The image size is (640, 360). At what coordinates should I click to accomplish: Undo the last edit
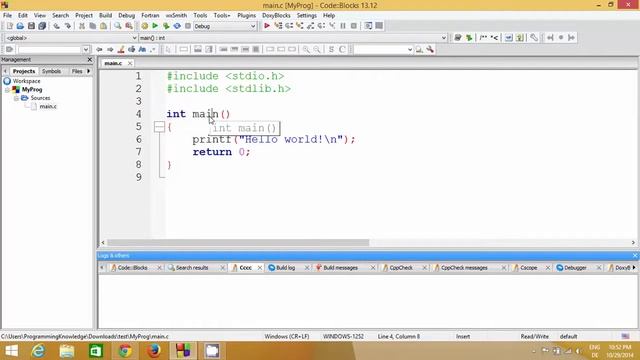pyautogui.click(x=56, y=26)
